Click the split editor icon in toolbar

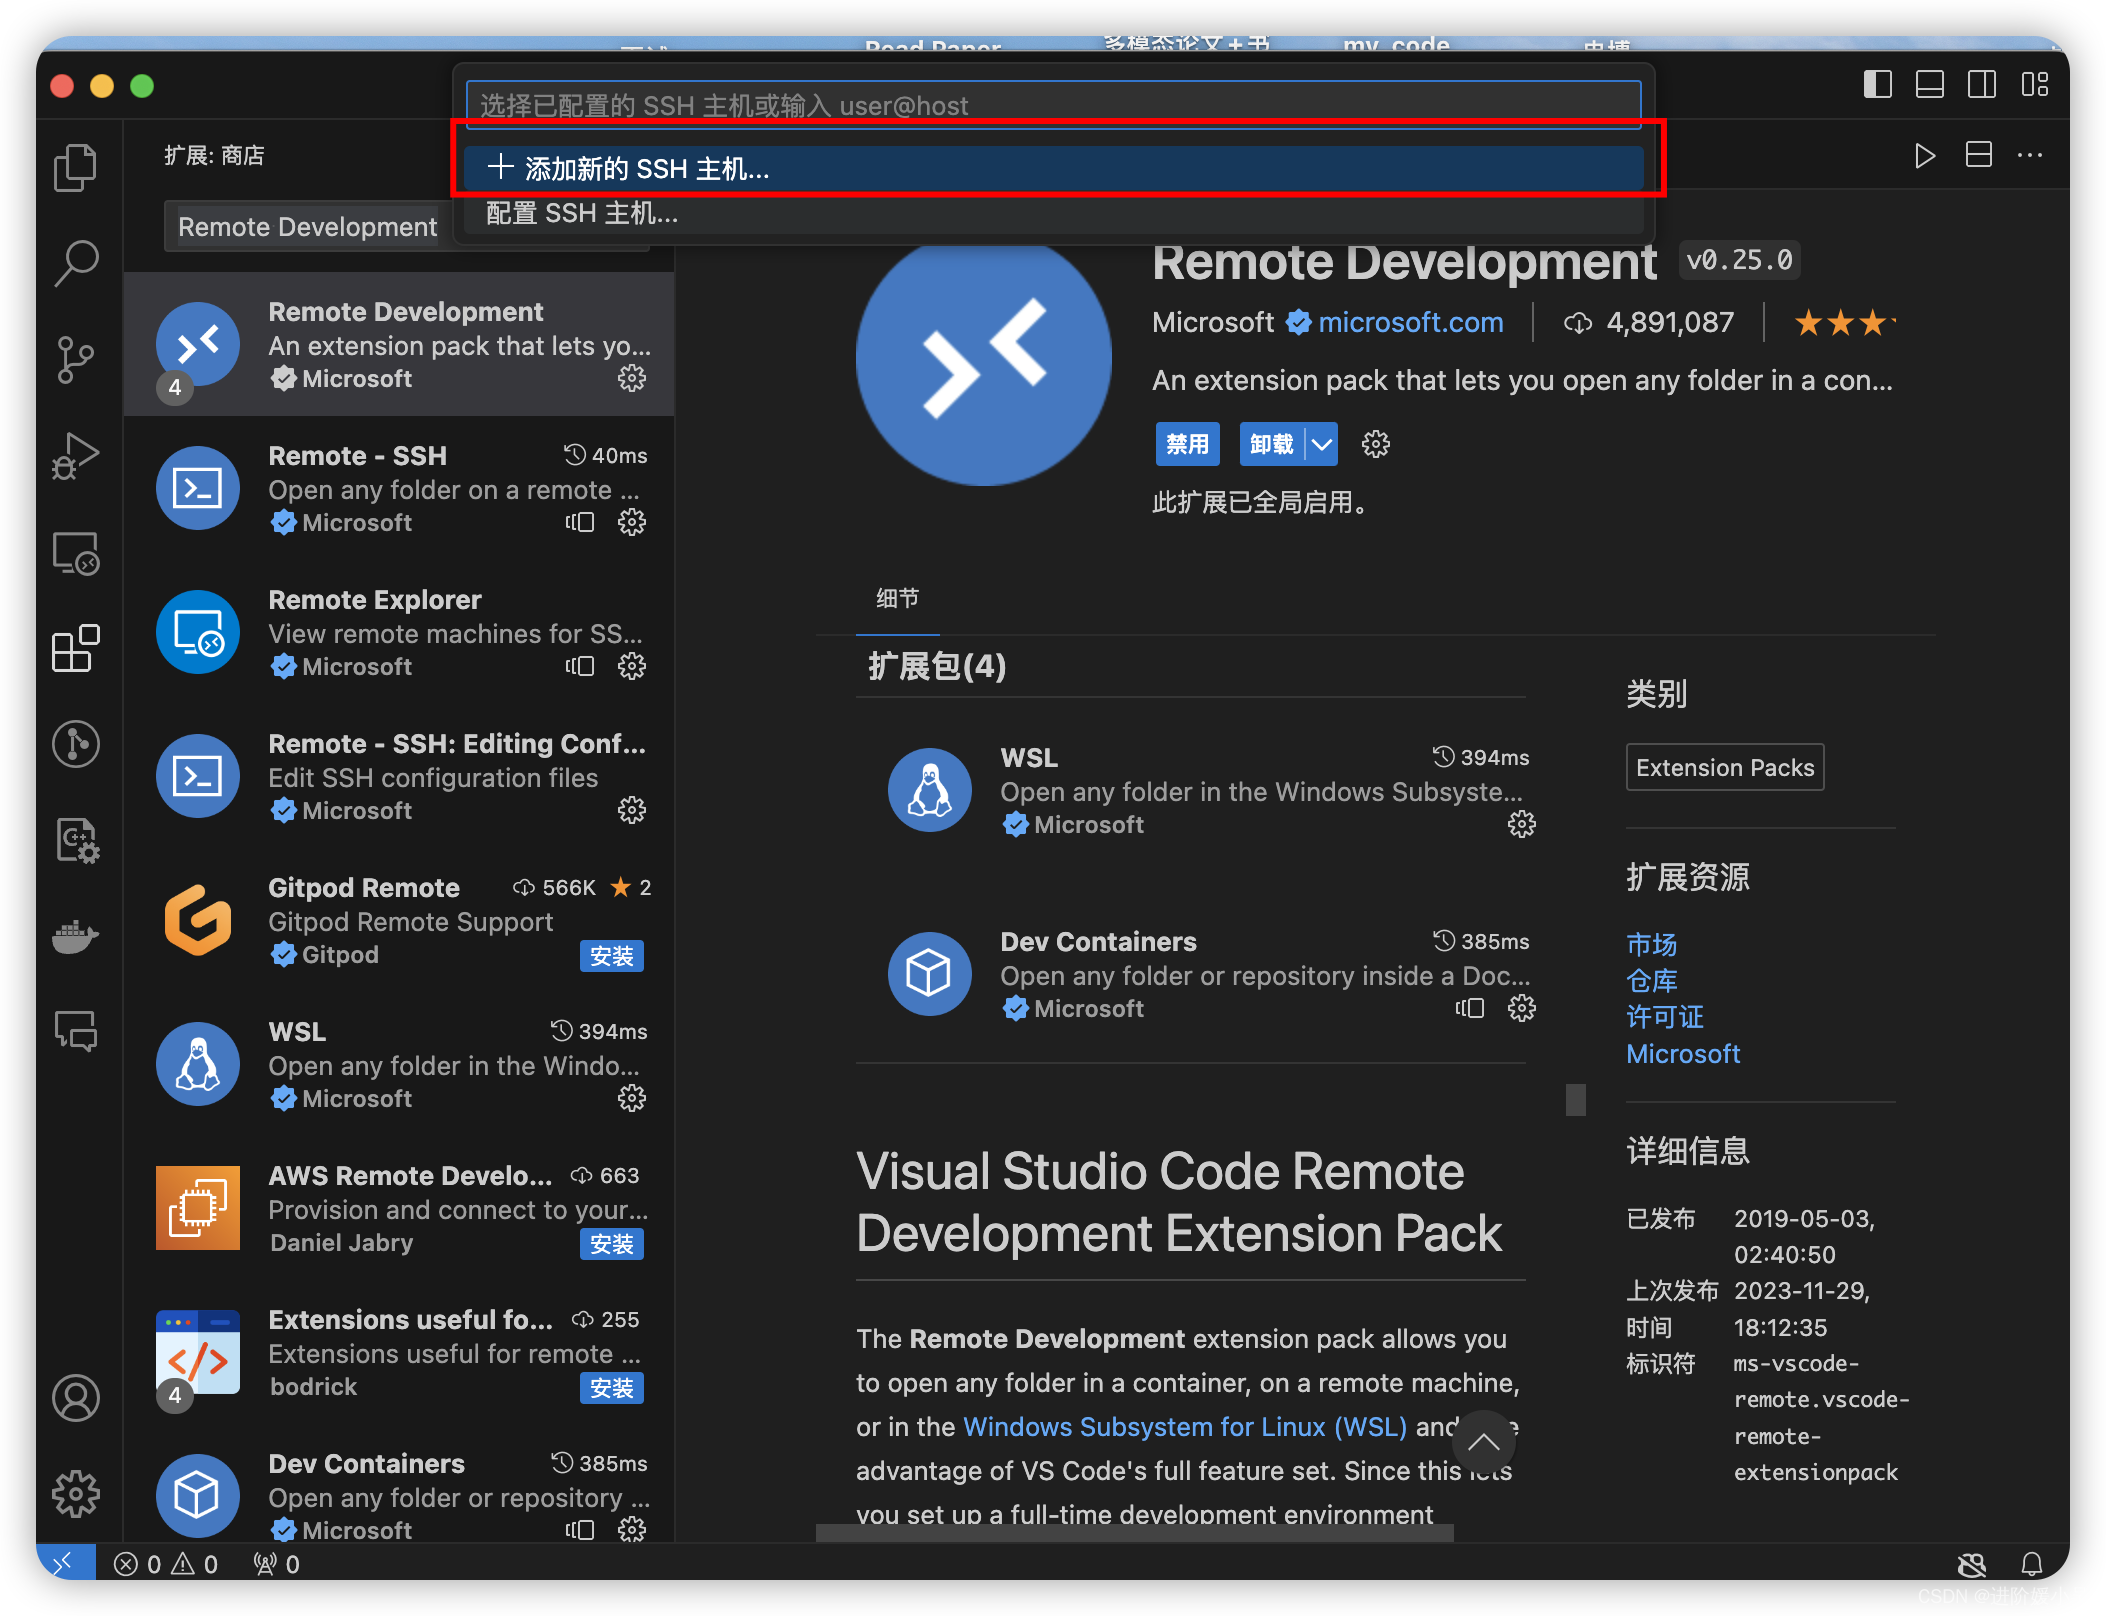point(1978,155)
